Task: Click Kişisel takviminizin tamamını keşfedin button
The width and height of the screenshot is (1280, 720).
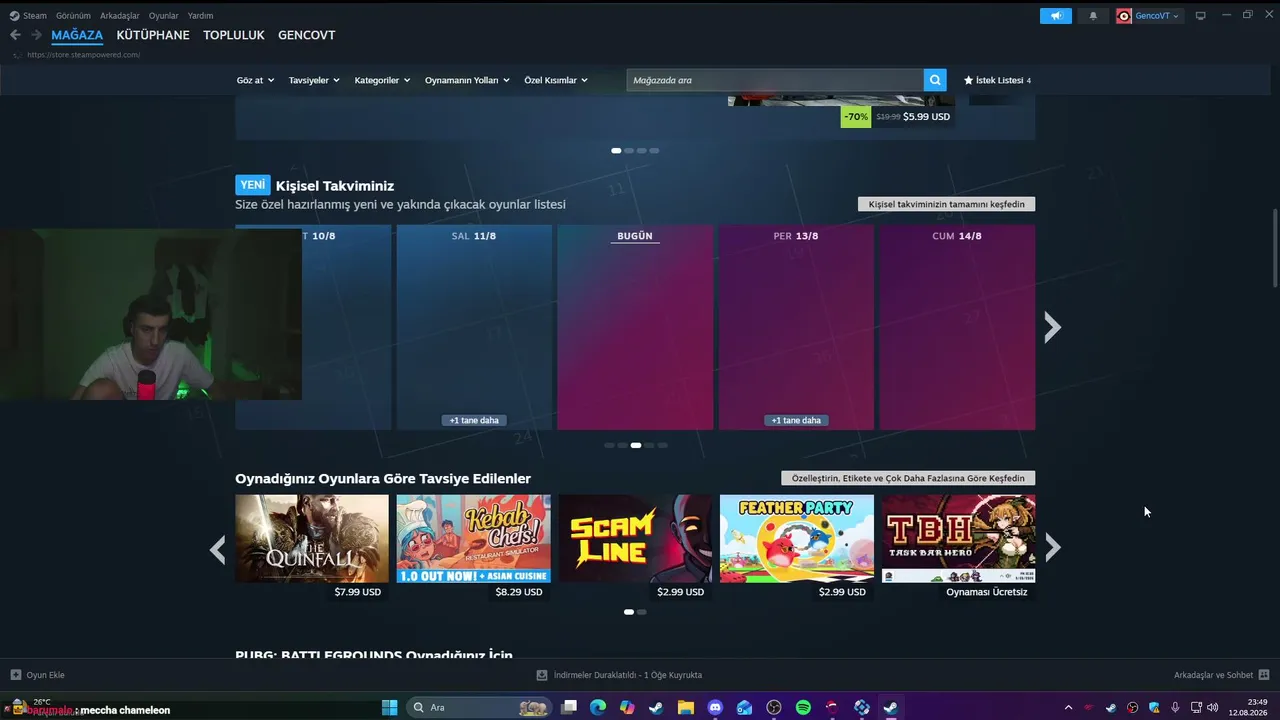Action: click(x=947, y=204)
